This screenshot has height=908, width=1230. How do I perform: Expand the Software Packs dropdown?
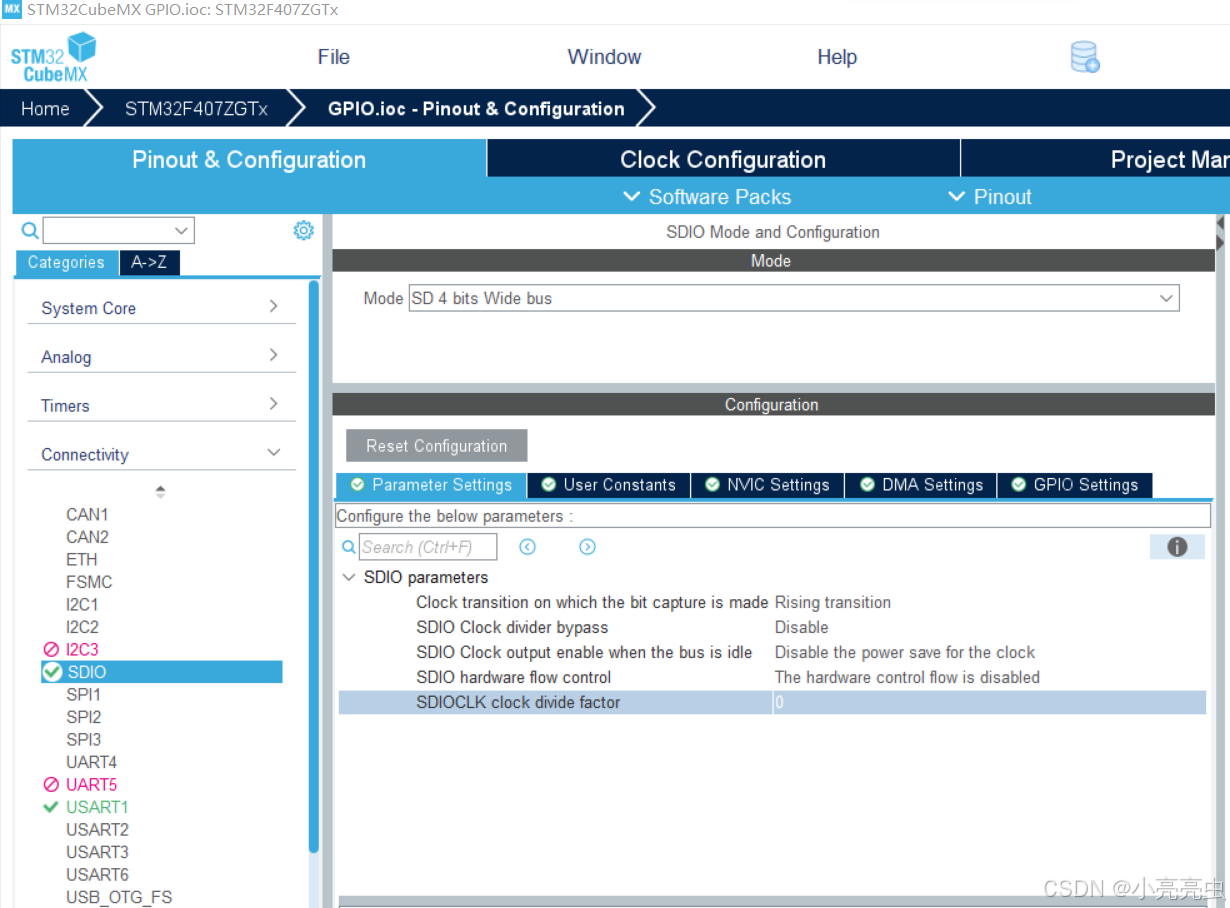tap(707, 197)
